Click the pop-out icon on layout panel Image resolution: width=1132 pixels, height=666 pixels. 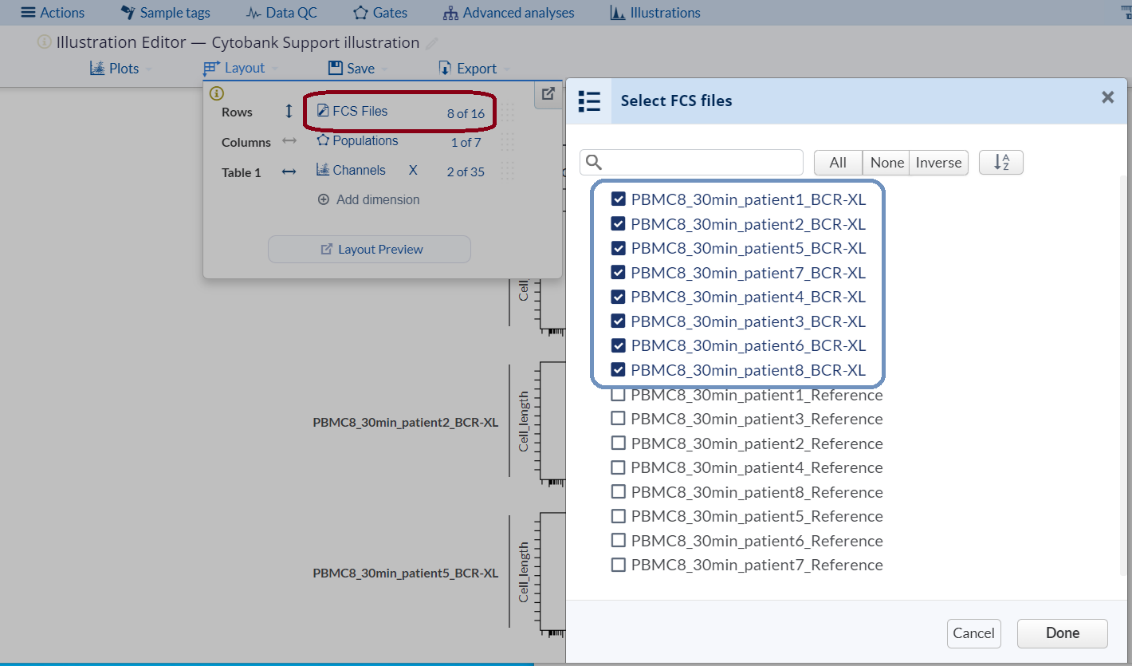pyautogui.click(x=548, y=94)
